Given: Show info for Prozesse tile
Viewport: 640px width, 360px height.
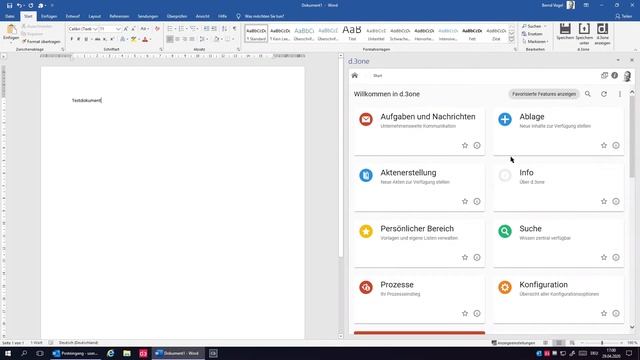Looking at the screenshot, I should coord(477,313).
